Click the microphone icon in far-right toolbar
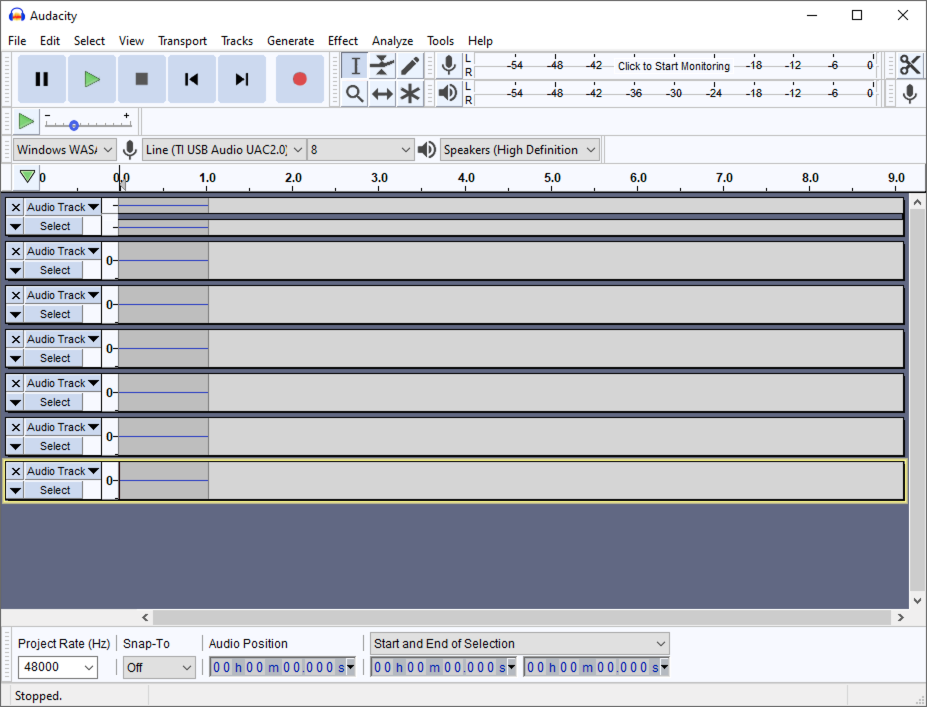 [x=910, y=93]
